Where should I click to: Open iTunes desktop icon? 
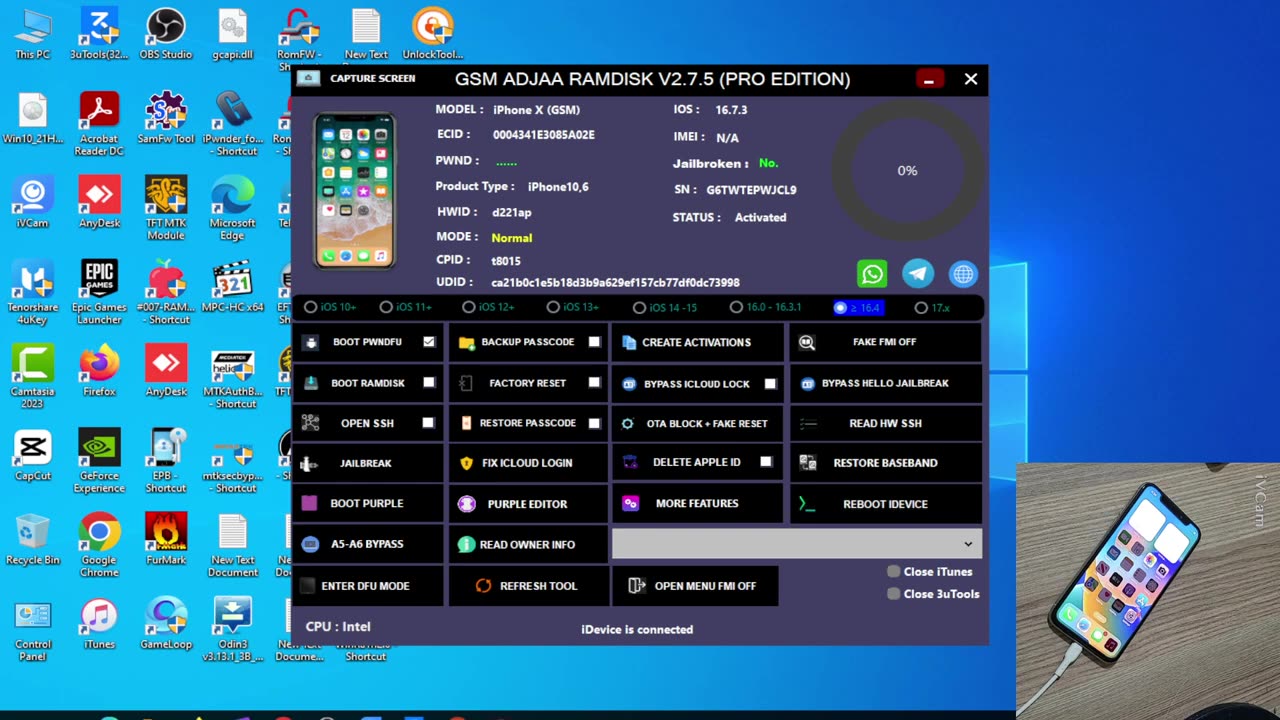click(x=99, y=623)
